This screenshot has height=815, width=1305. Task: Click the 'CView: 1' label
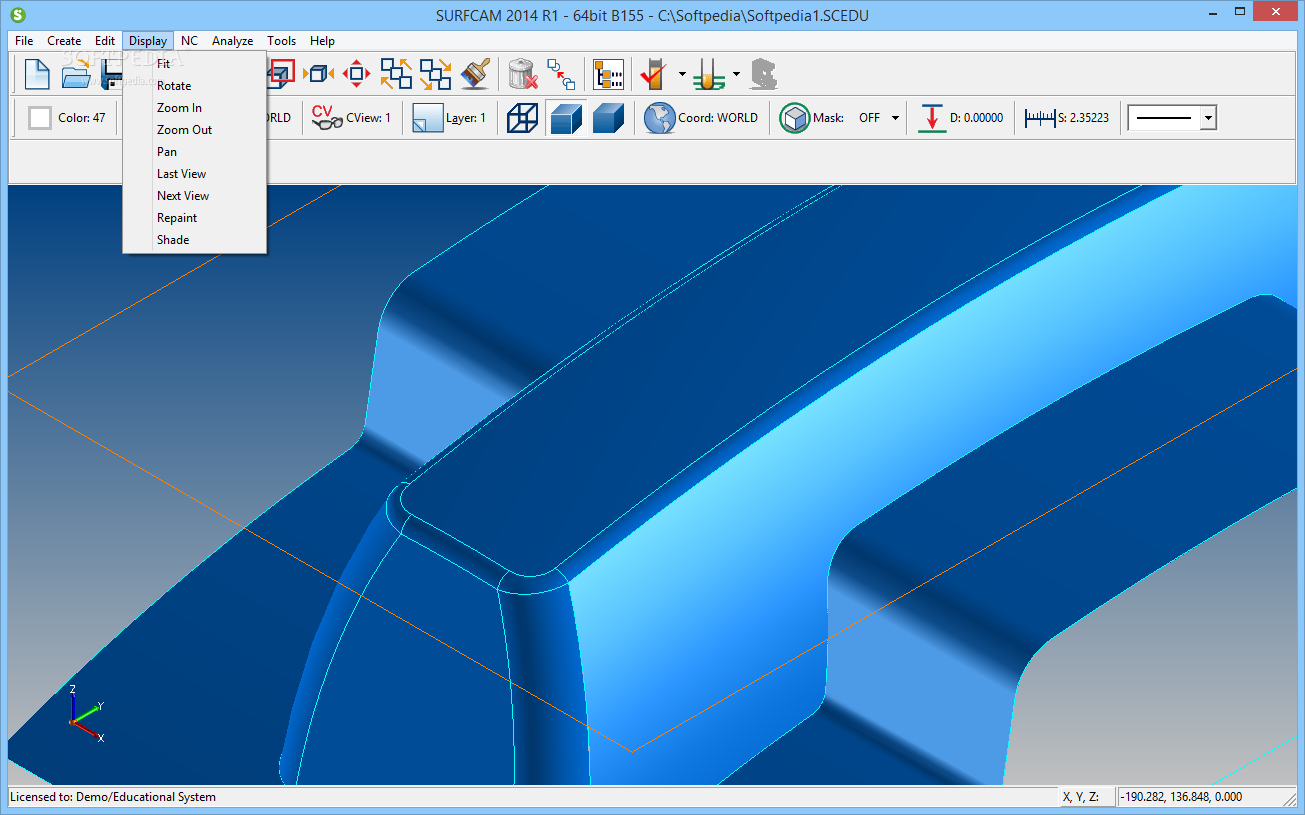369,118
